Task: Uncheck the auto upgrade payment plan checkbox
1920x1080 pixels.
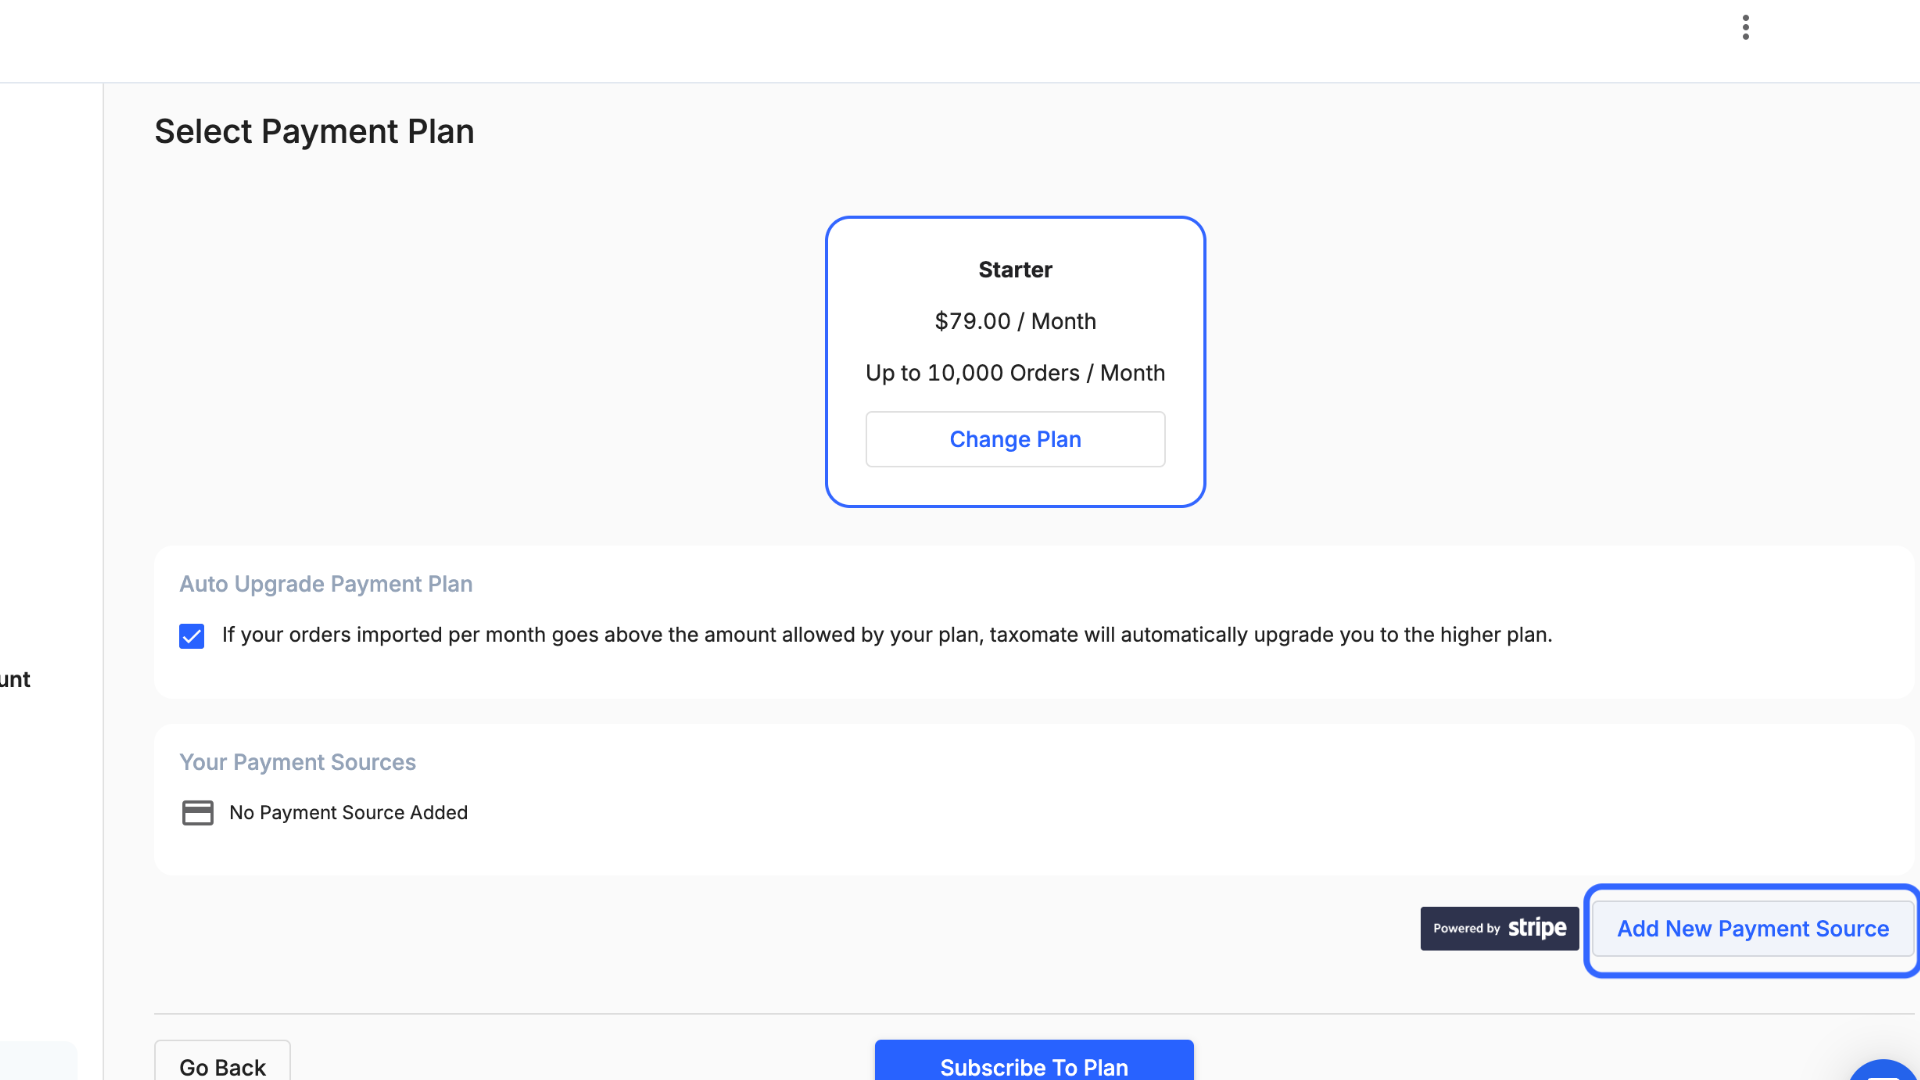Action: click(x=192, y=636)
